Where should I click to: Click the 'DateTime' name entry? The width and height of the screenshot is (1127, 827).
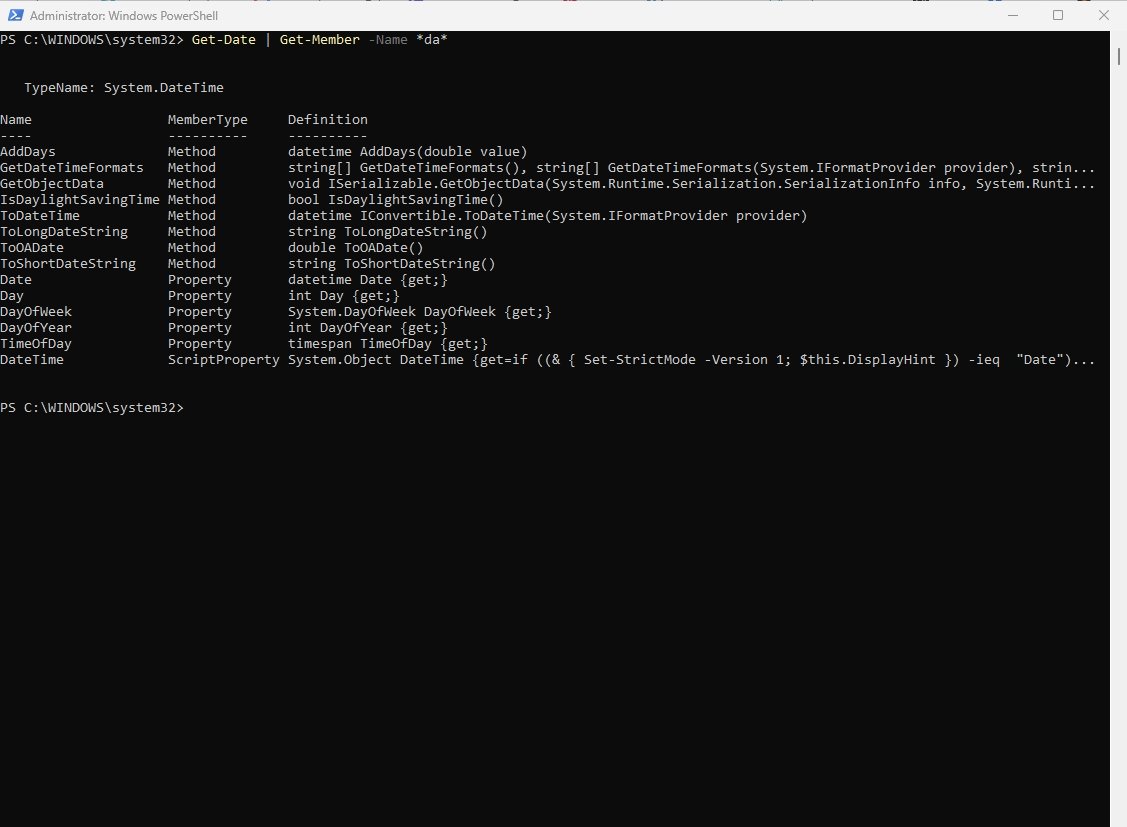click(32, 359)
